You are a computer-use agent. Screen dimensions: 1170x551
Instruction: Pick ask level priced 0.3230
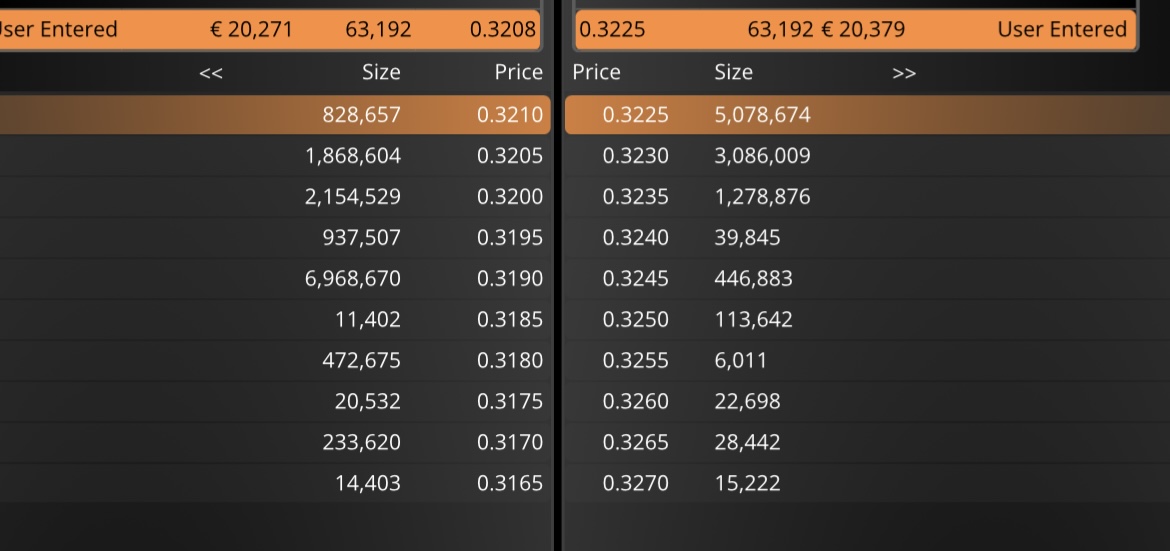click(867, 155)
